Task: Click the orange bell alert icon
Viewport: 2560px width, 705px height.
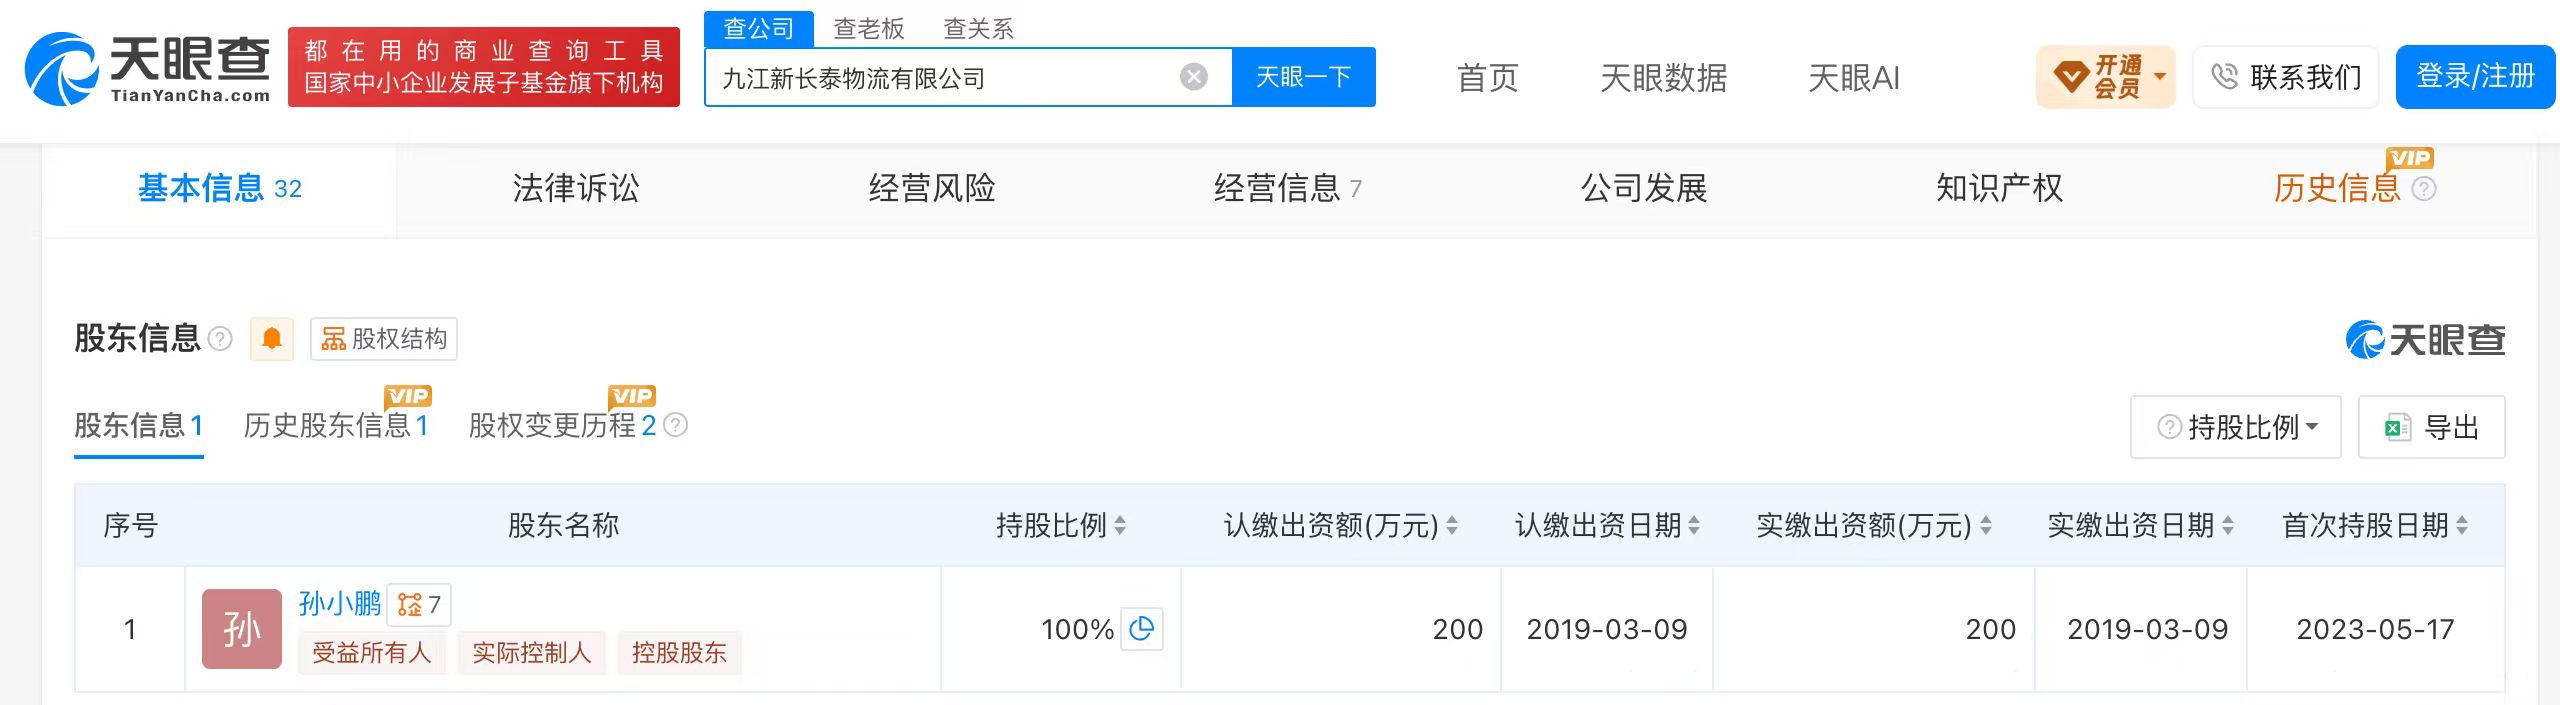Action: [271, 339]
